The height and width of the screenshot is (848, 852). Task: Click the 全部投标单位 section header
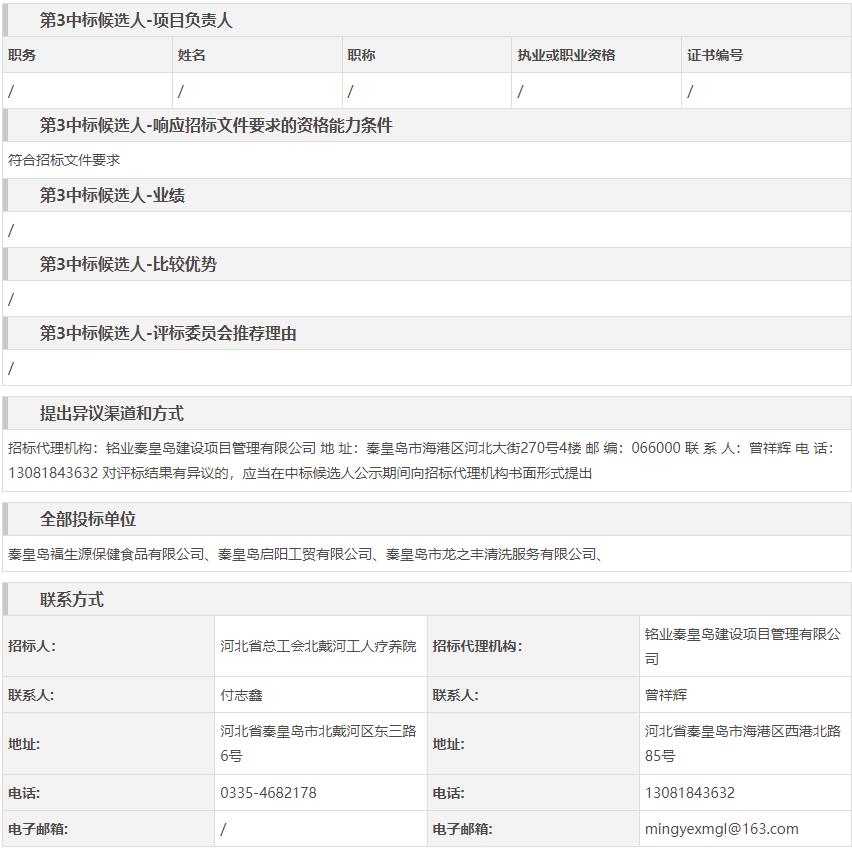click(x=88, y=519)
